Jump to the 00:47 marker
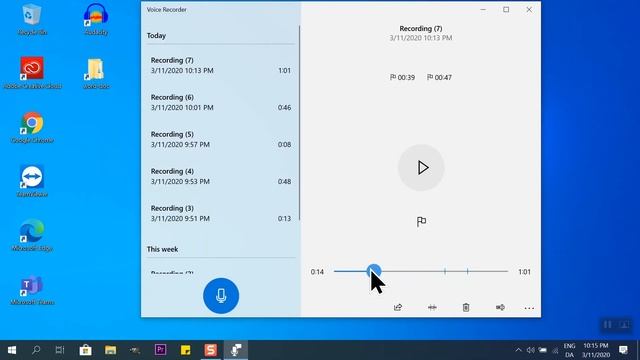Image resolution: width=640 pixels, height=360 pixels. [439, 77]
